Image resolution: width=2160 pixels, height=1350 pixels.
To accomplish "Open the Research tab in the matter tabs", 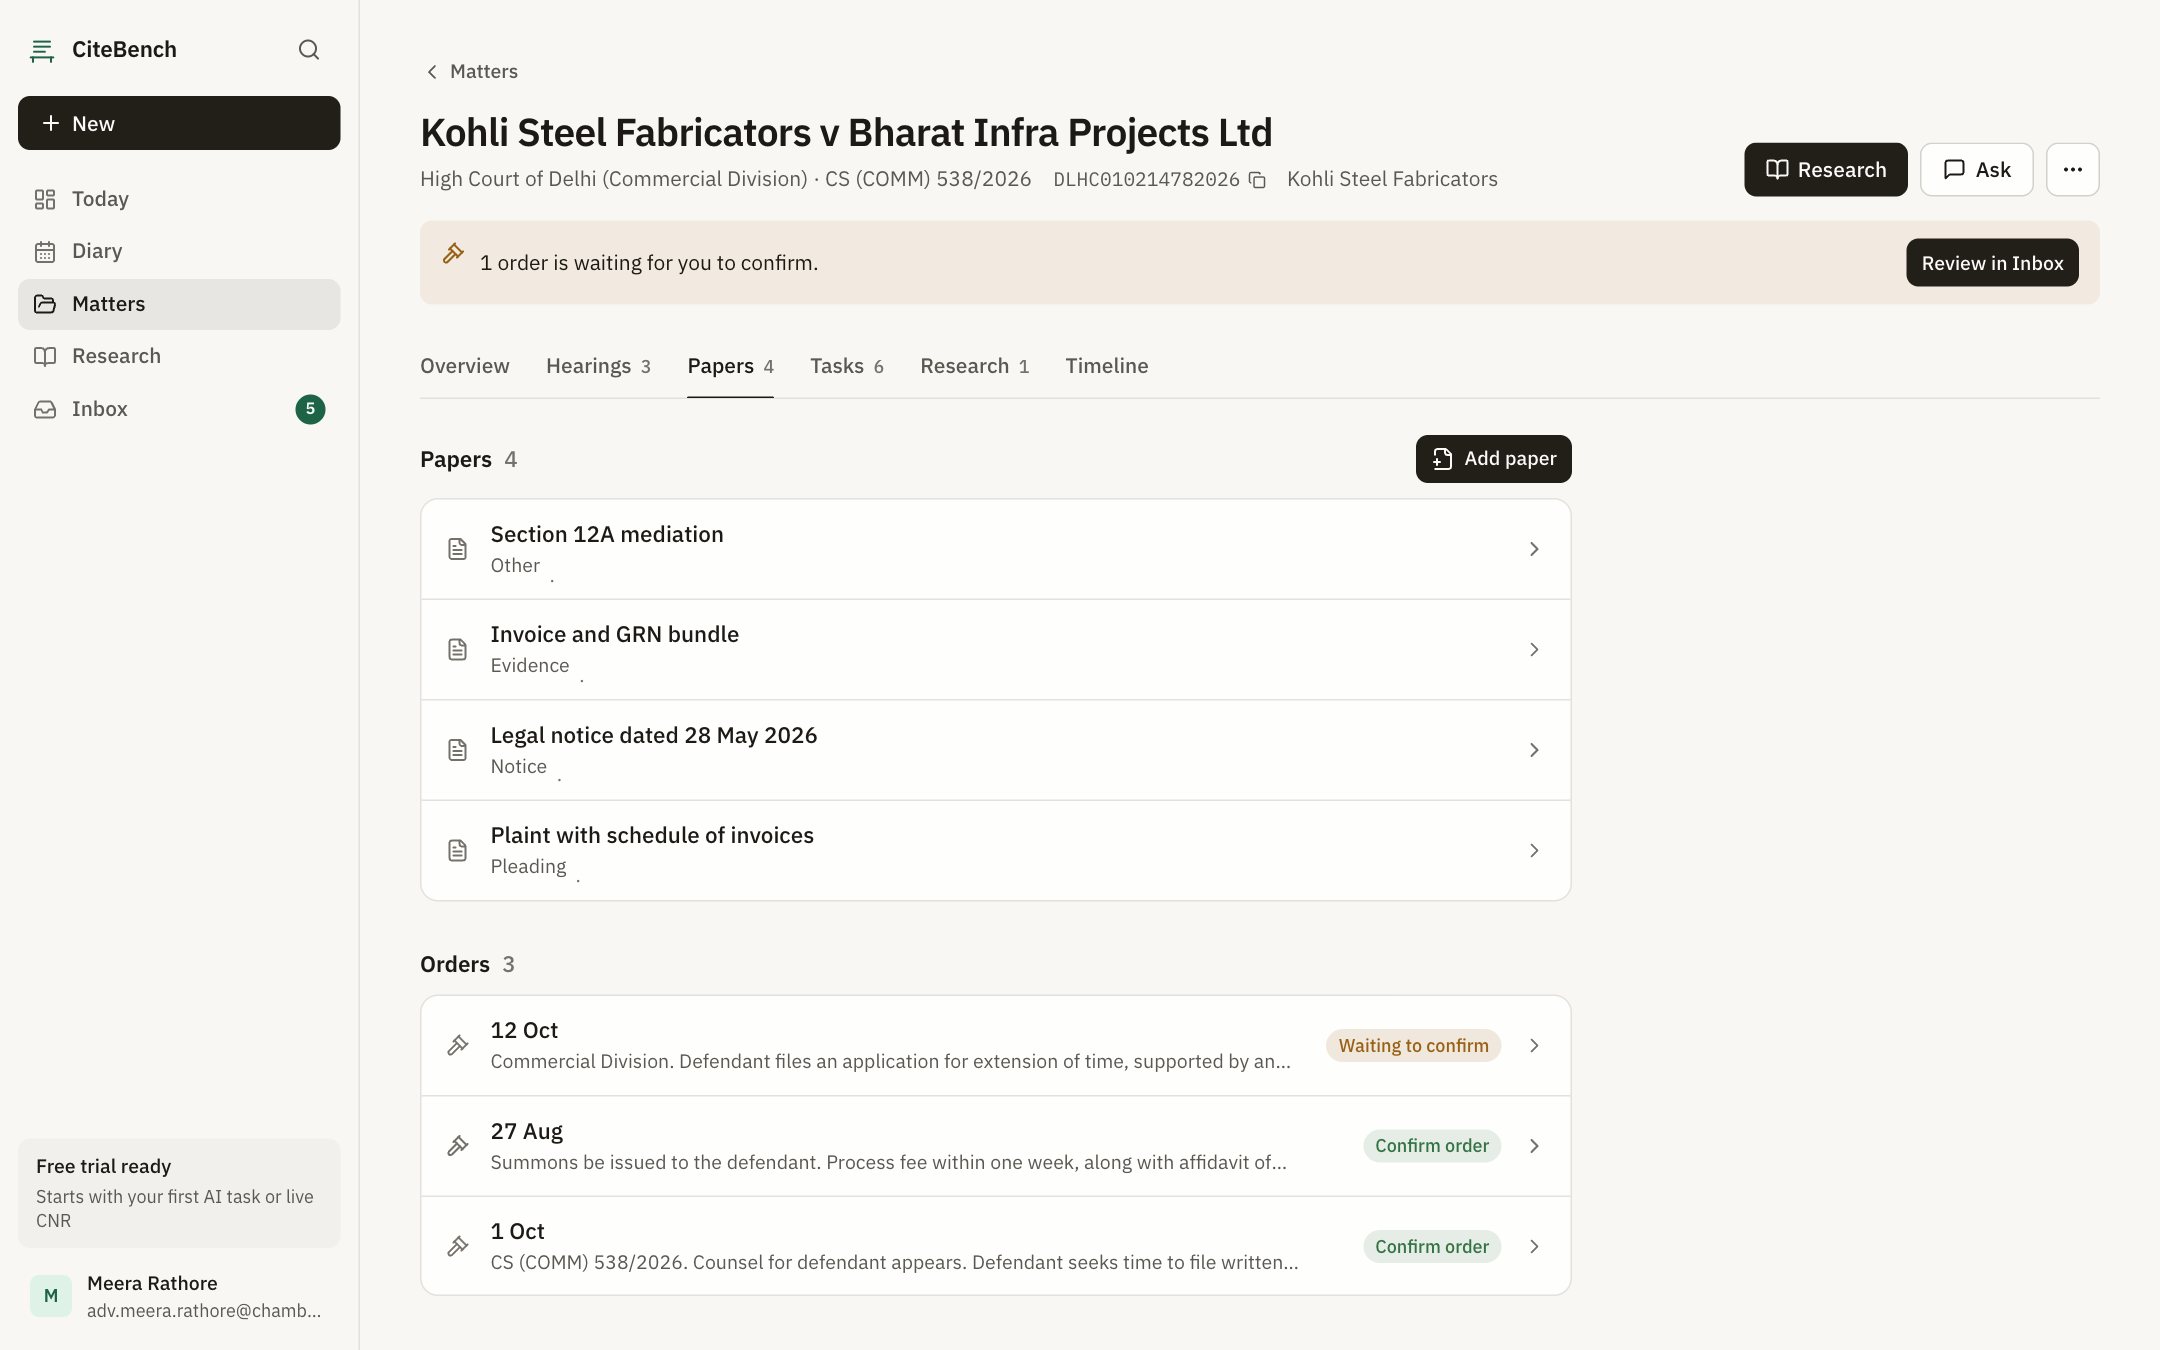I will pos(974,366).
